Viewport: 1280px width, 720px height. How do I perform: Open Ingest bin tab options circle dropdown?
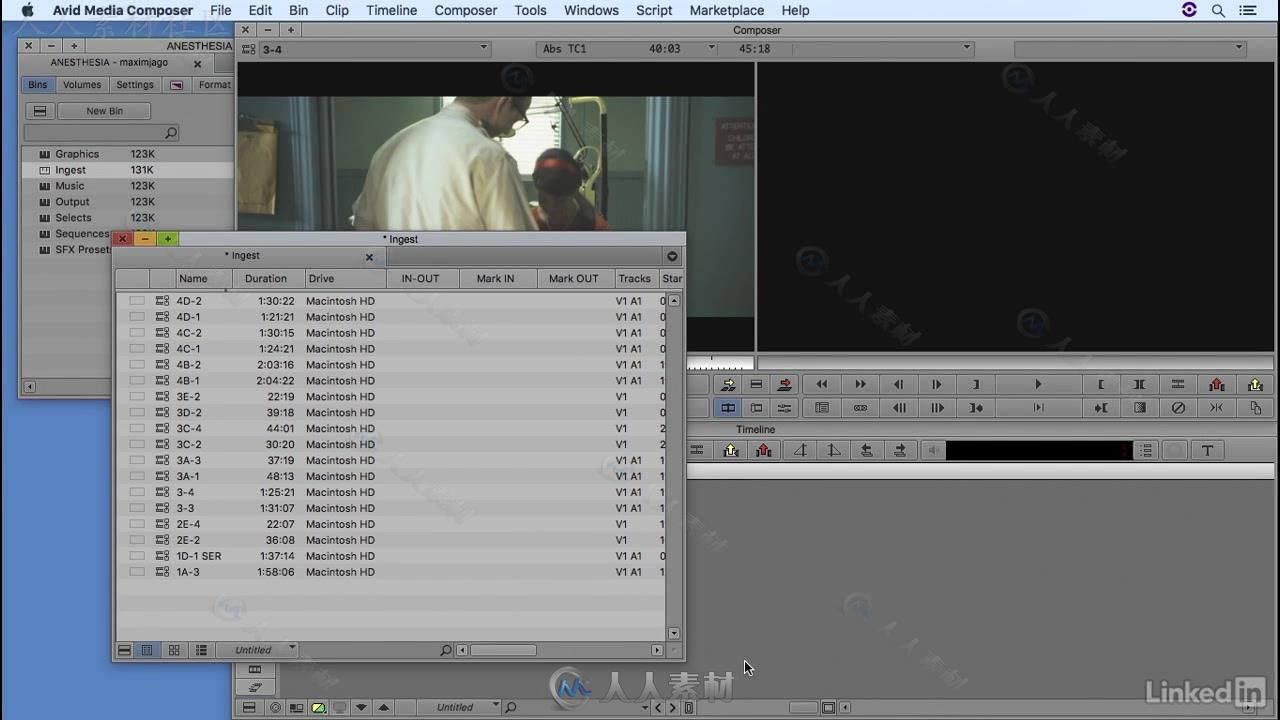[x=672, y=256]
